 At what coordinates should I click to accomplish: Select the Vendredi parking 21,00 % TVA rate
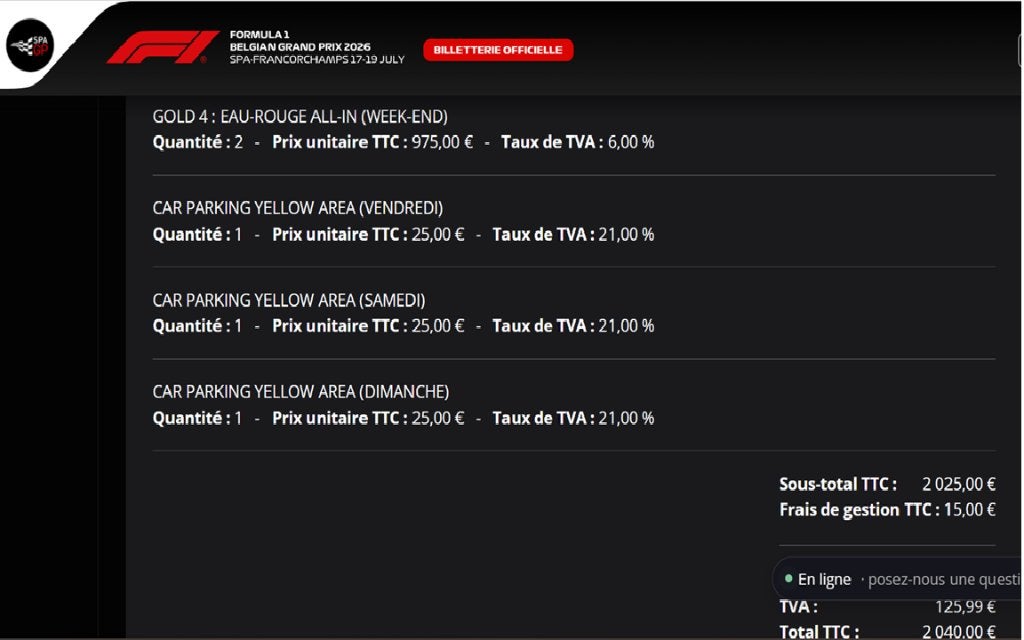(626, 234)
